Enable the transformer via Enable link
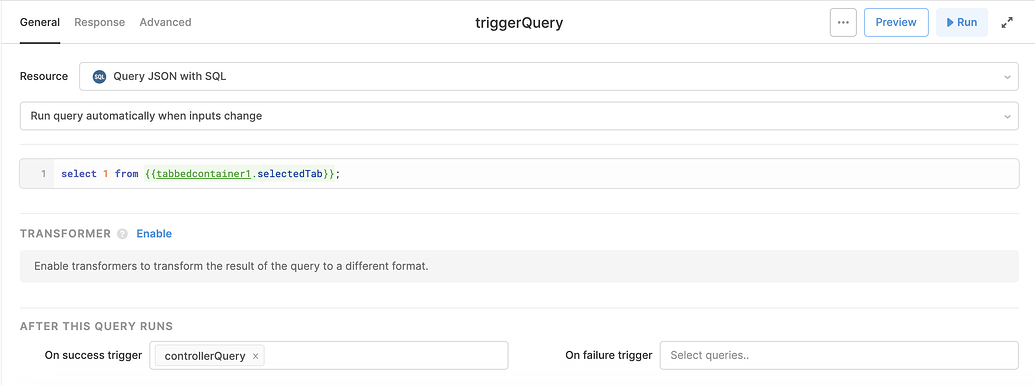This screenshot has width=1035, height=385. click(154, 234)
